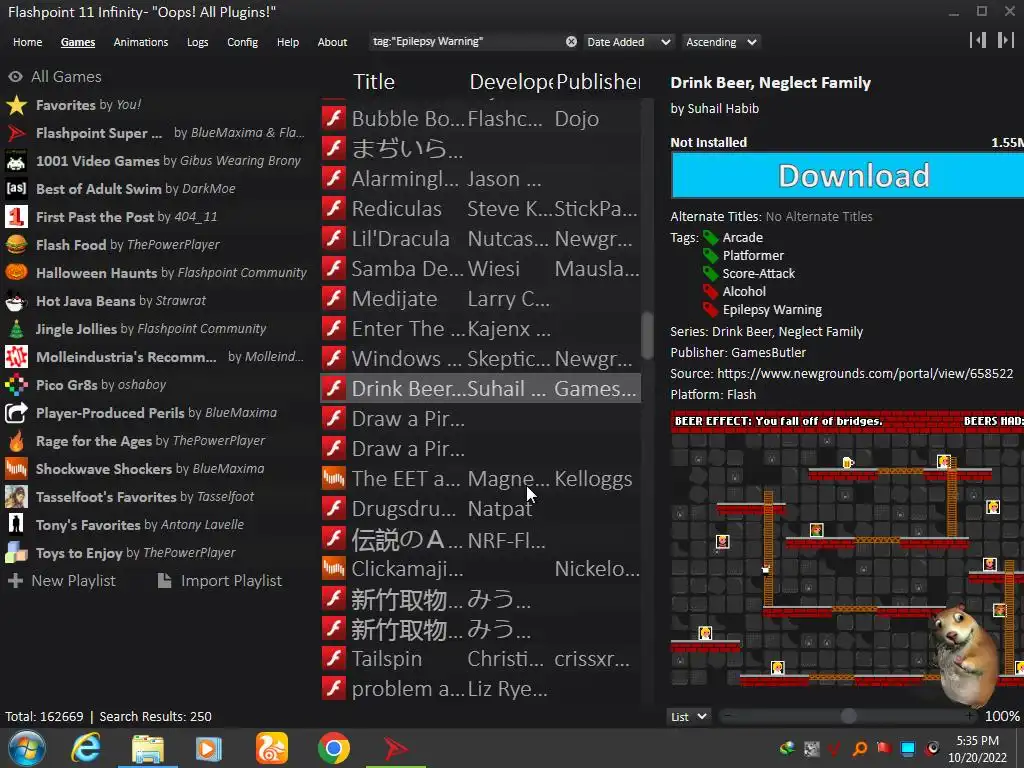Viewport: 1024px width, 768px height.
Task: Open the Newgrounds source link
Action: click(865, 374)
